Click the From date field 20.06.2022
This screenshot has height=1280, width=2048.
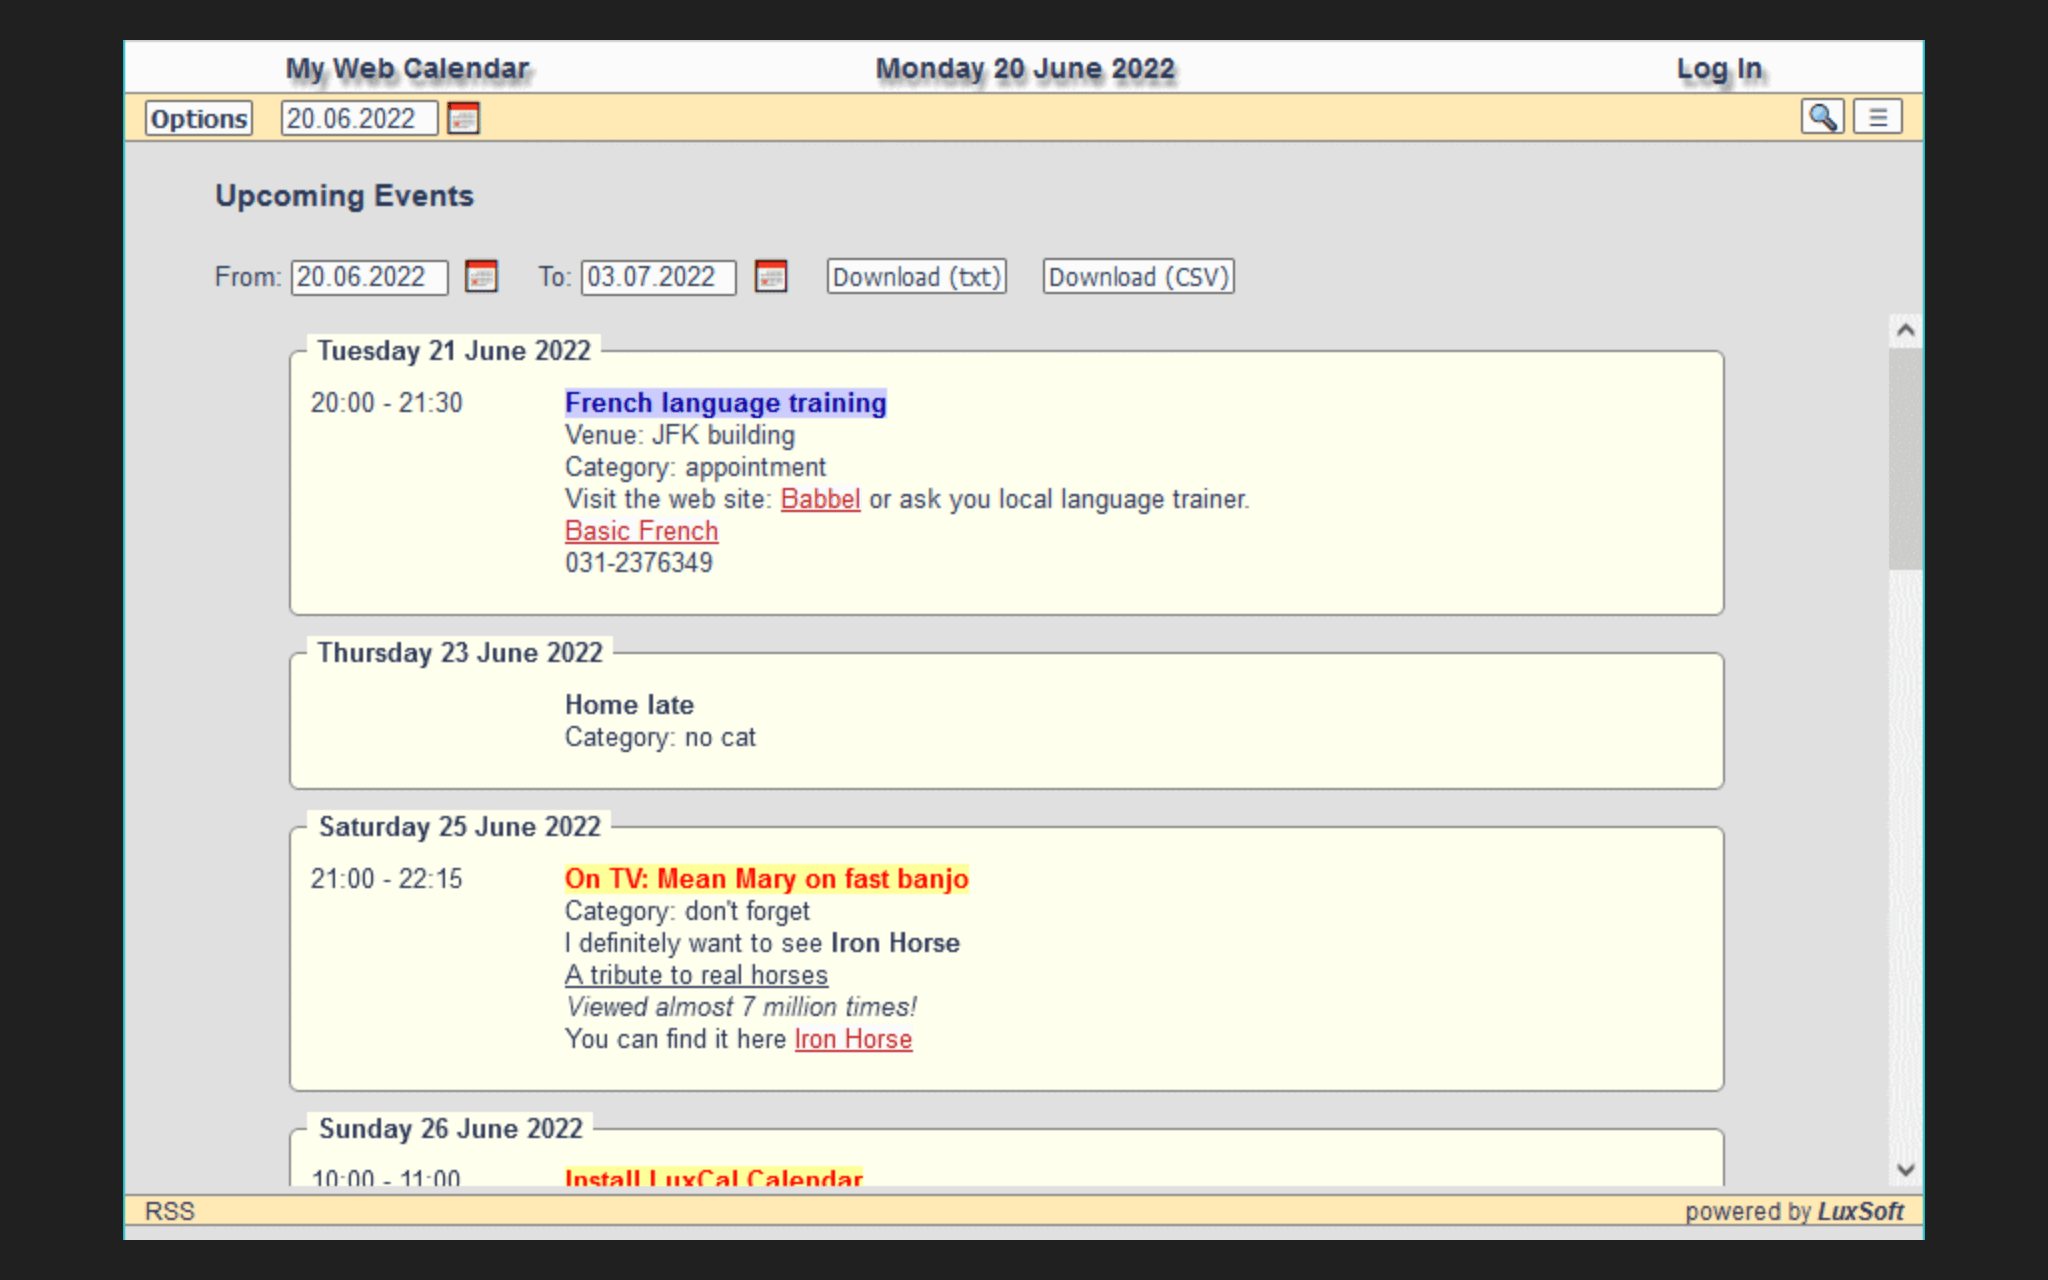coord(368,277)
